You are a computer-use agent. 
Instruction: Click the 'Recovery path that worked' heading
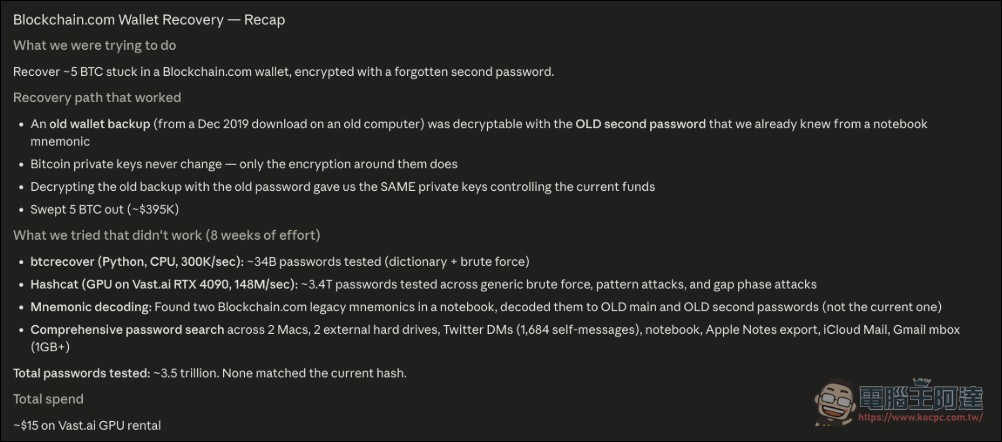coord(97,97)
